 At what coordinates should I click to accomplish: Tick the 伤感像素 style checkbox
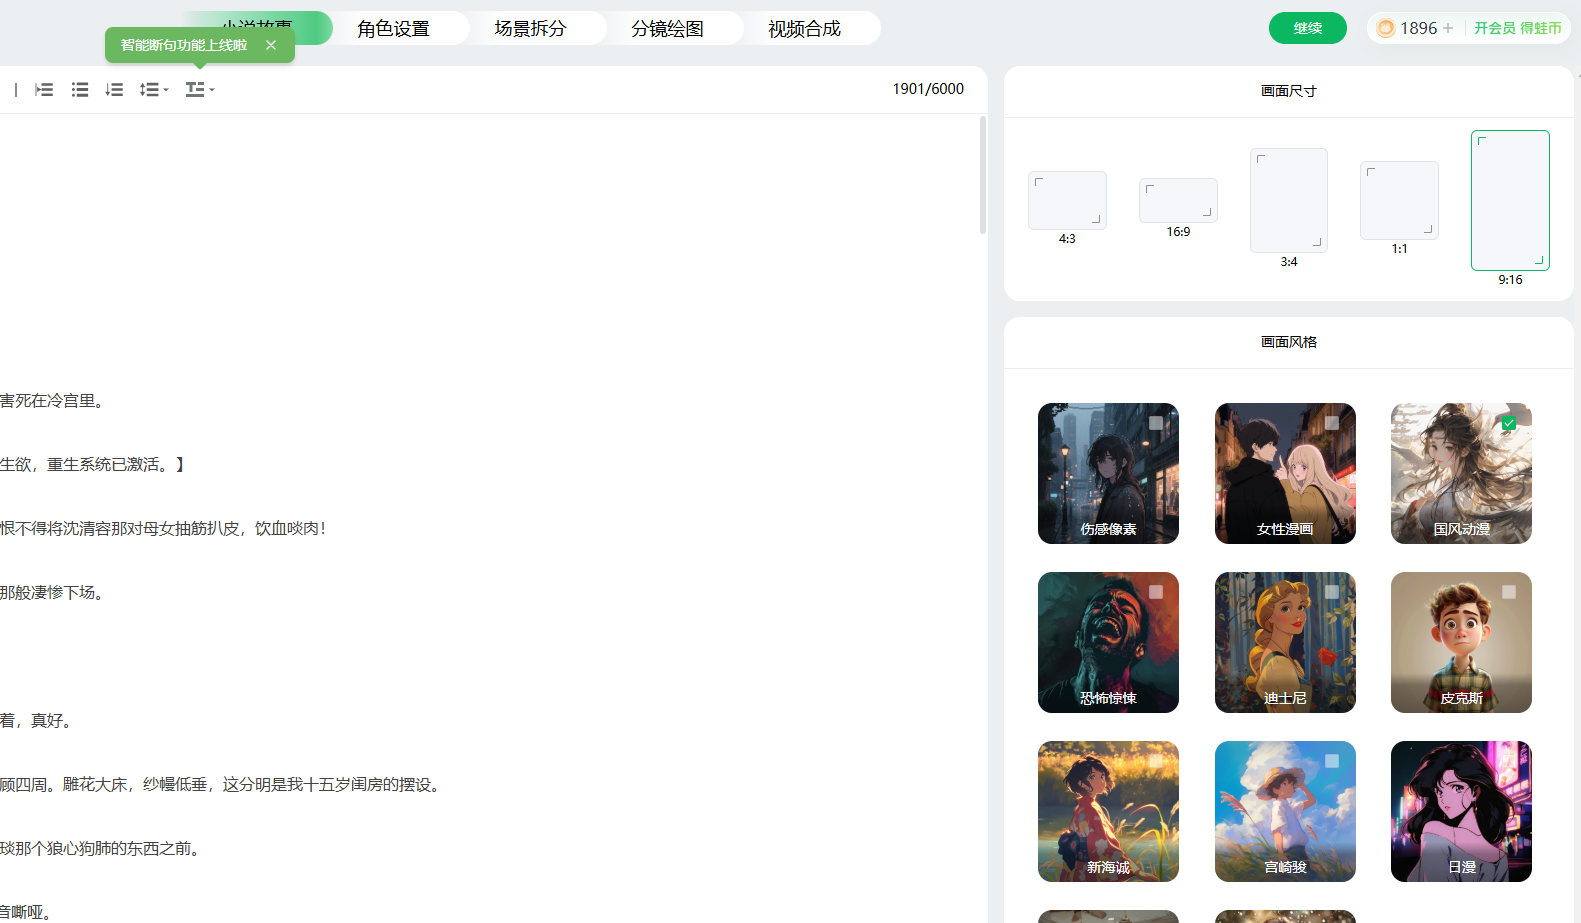click(1156, 423)
